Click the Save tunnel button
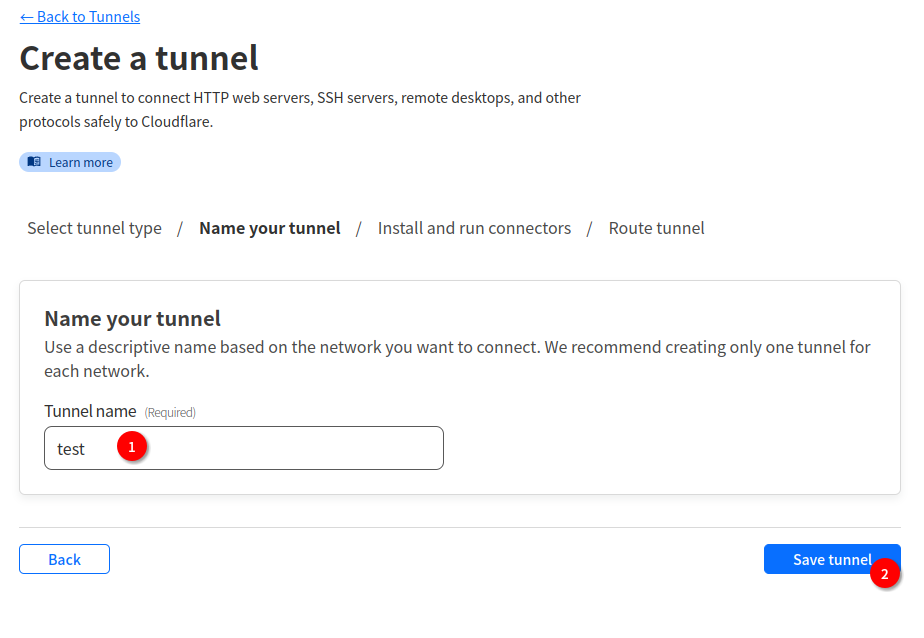 pos(820,559)
